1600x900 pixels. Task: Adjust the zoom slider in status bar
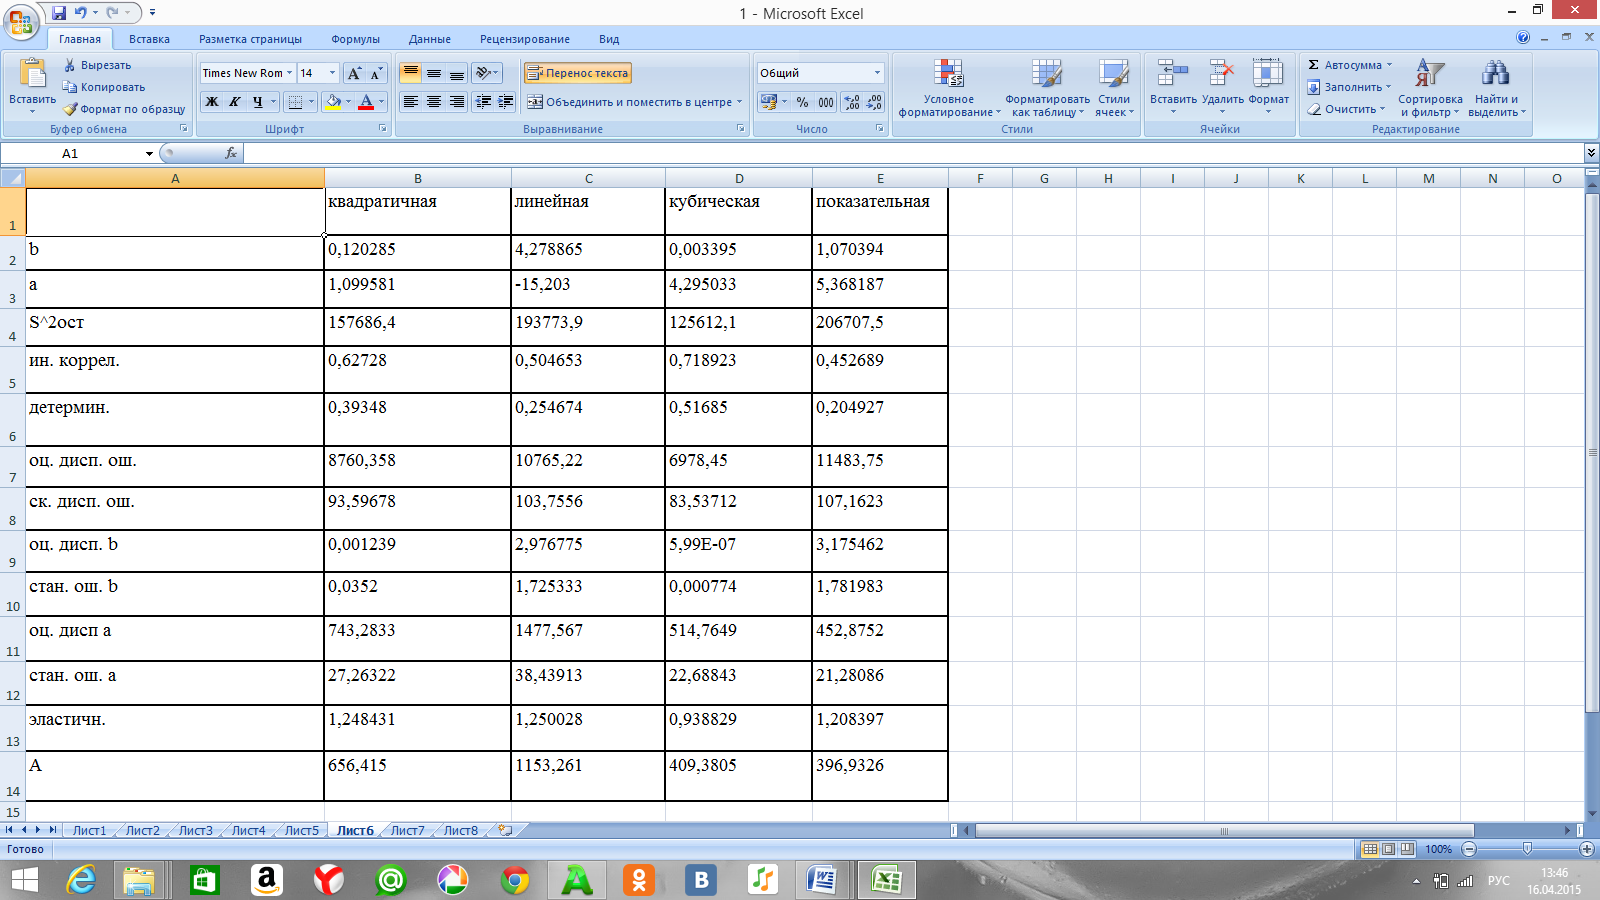point(1527,849)
